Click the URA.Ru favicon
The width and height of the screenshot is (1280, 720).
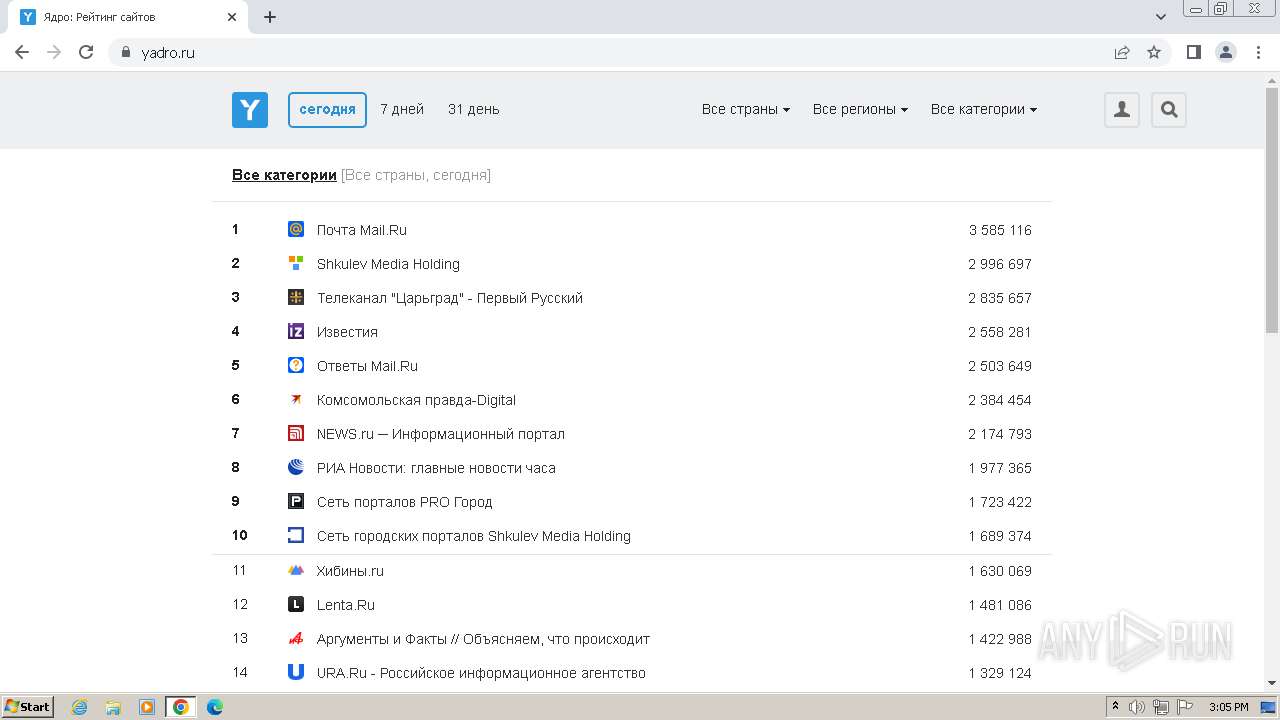(x=296, y=673)
